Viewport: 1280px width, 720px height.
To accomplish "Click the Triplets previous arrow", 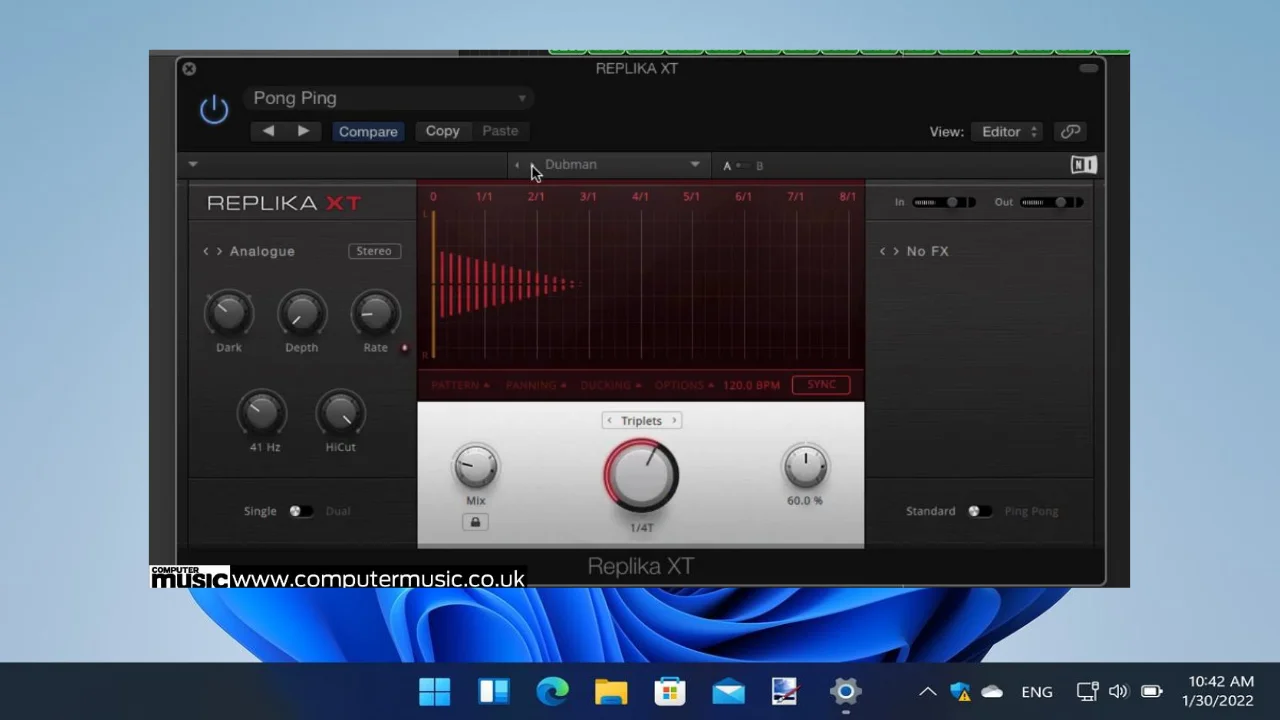I will point(610,421).
